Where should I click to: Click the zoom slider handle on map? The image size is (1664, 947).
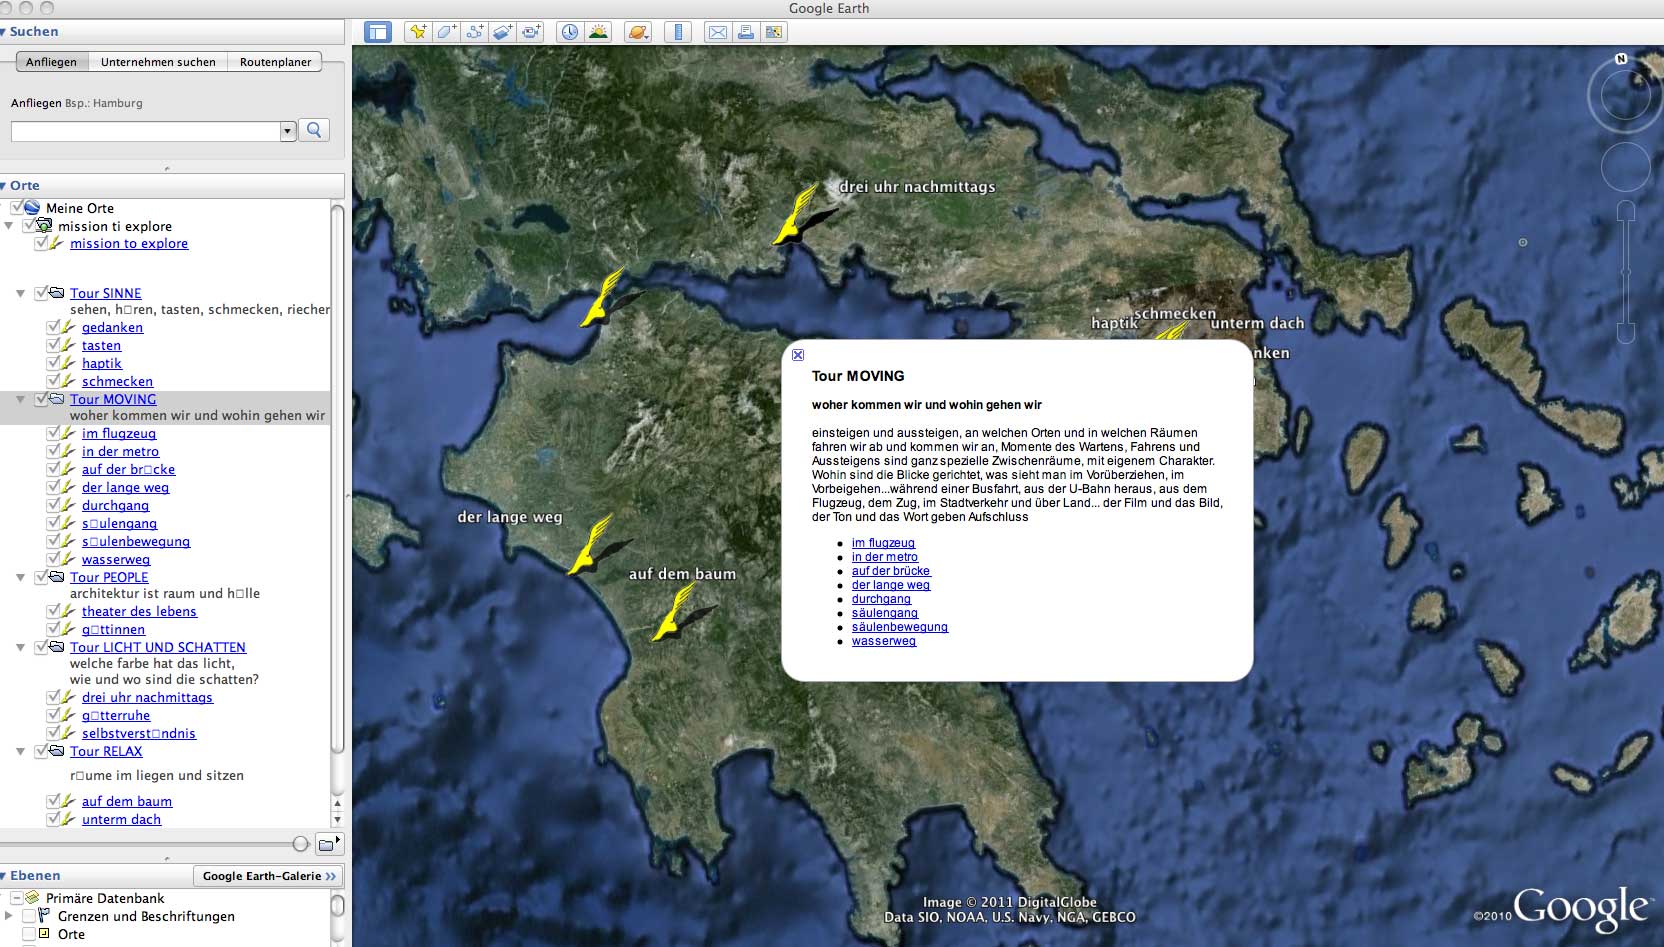[x=1626, y=271]
